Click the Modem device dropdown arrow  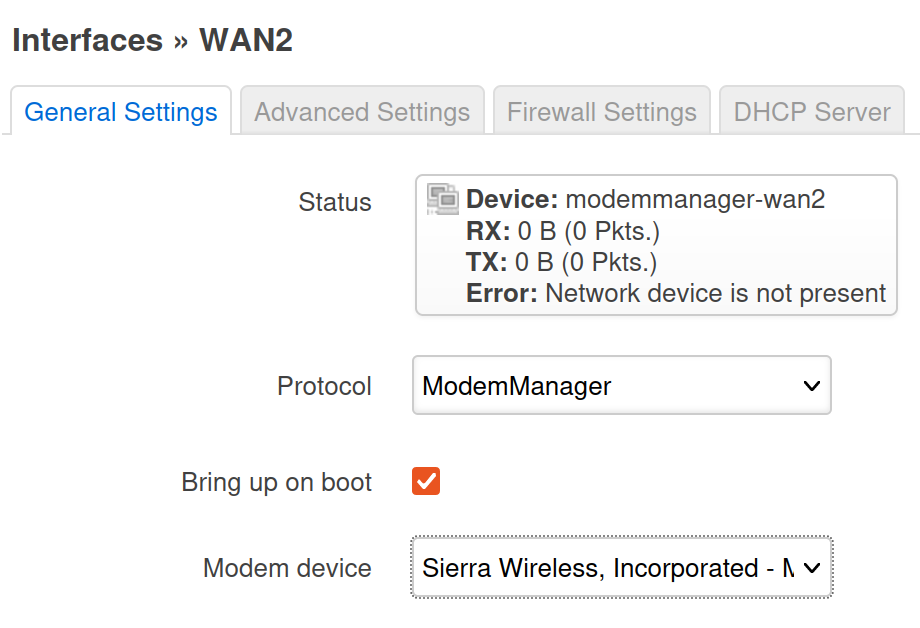(811, 567)
